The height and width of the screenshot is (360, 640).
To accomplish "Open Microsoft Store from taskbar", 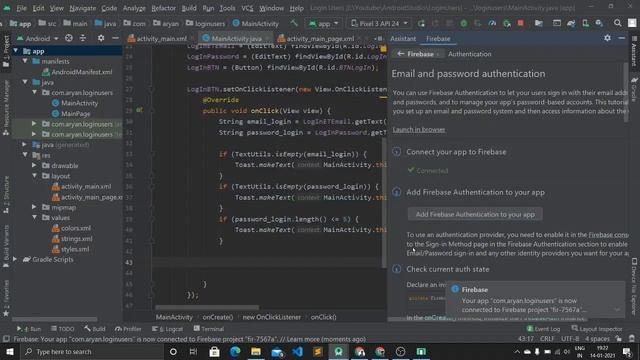I will [214, 351].
